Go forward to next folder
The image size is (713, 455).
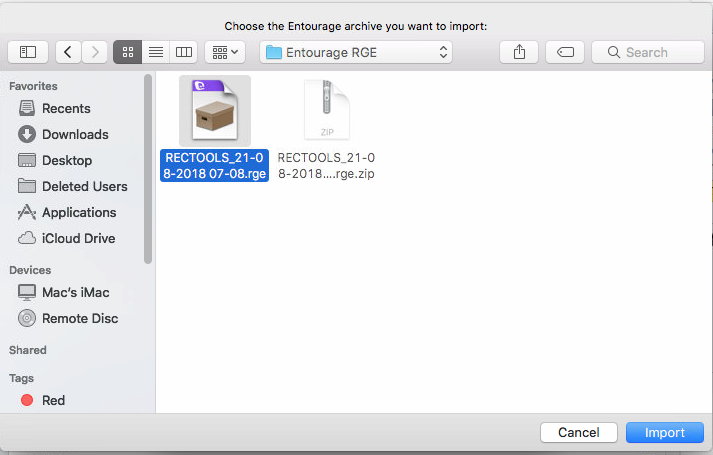click(95, 52)
